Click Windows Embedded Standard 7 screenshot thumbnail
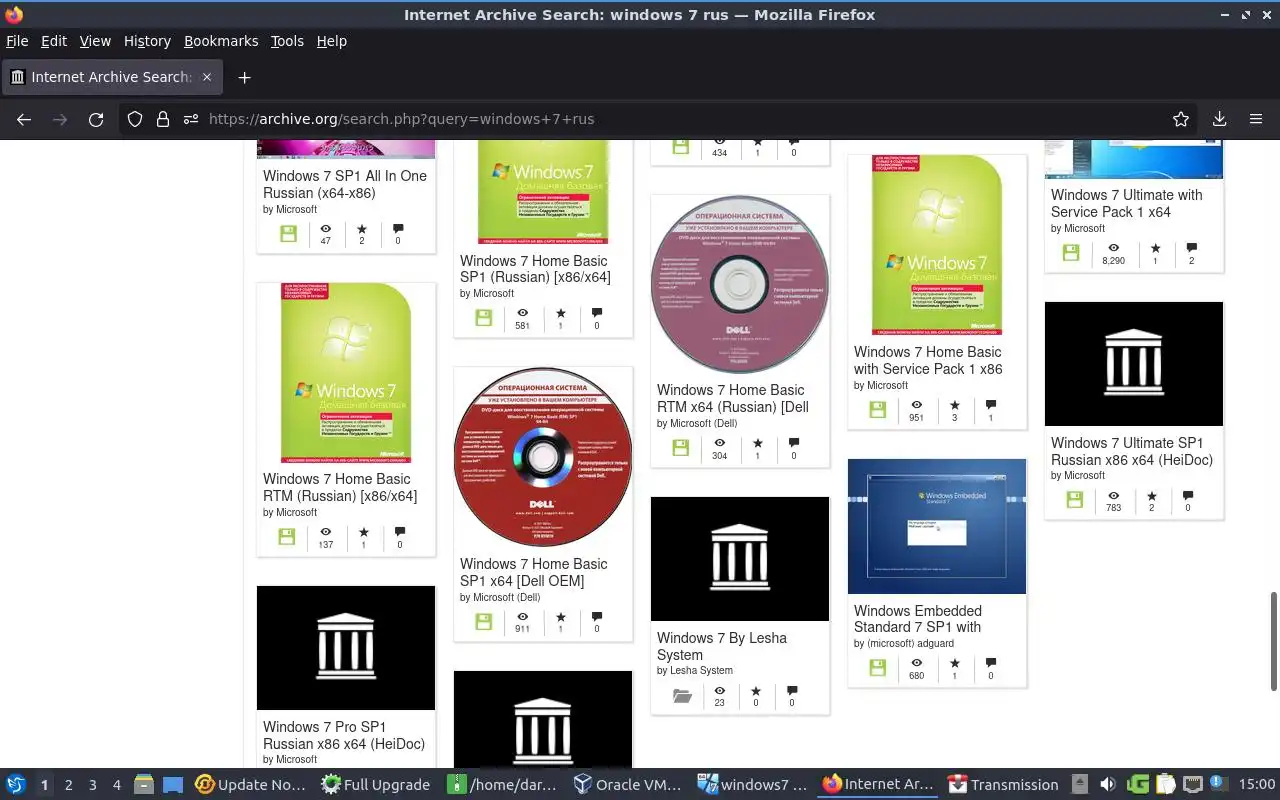 [937, 526]
